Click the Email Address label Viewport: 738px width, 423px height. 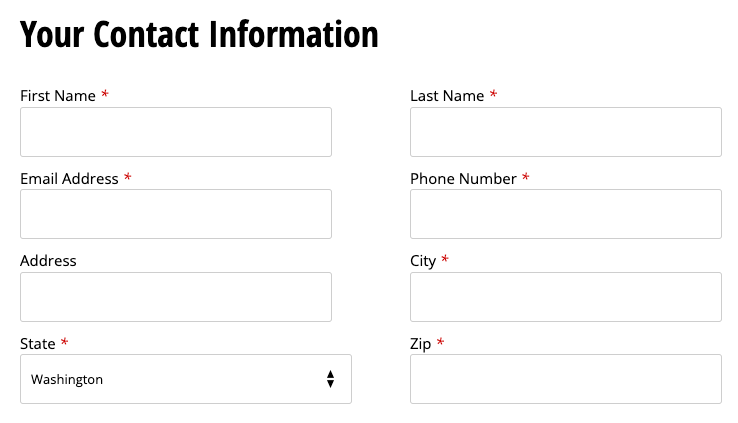[x=69, y=179]
